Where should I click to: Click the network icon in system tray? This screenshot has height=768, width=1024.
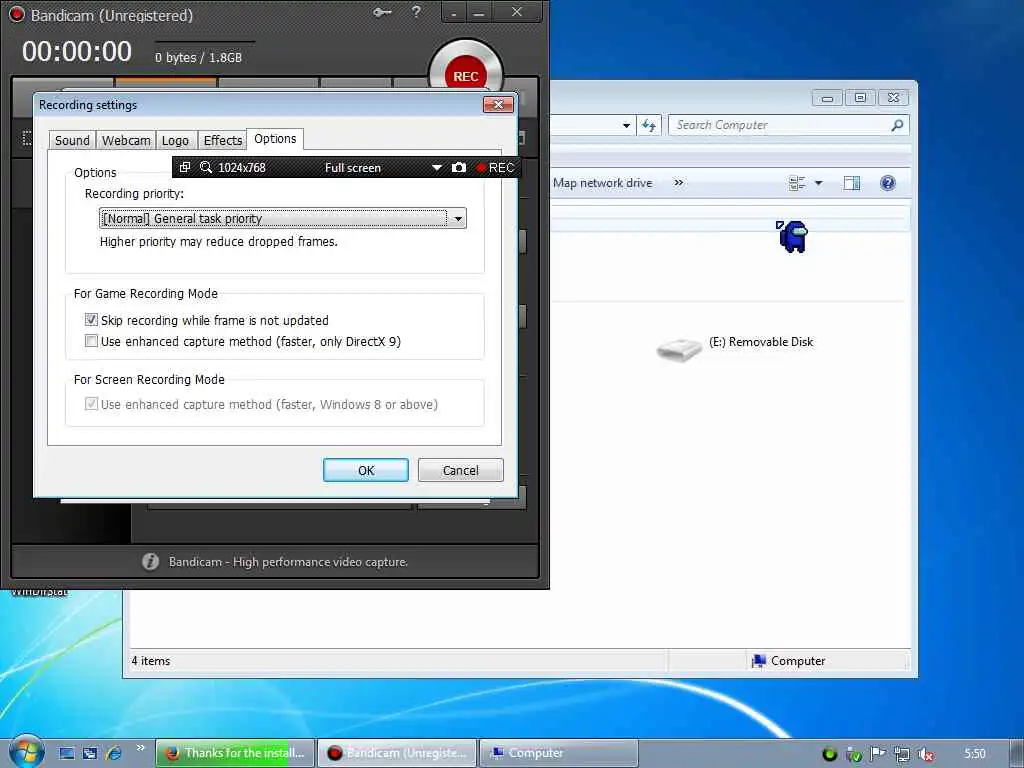902,754
